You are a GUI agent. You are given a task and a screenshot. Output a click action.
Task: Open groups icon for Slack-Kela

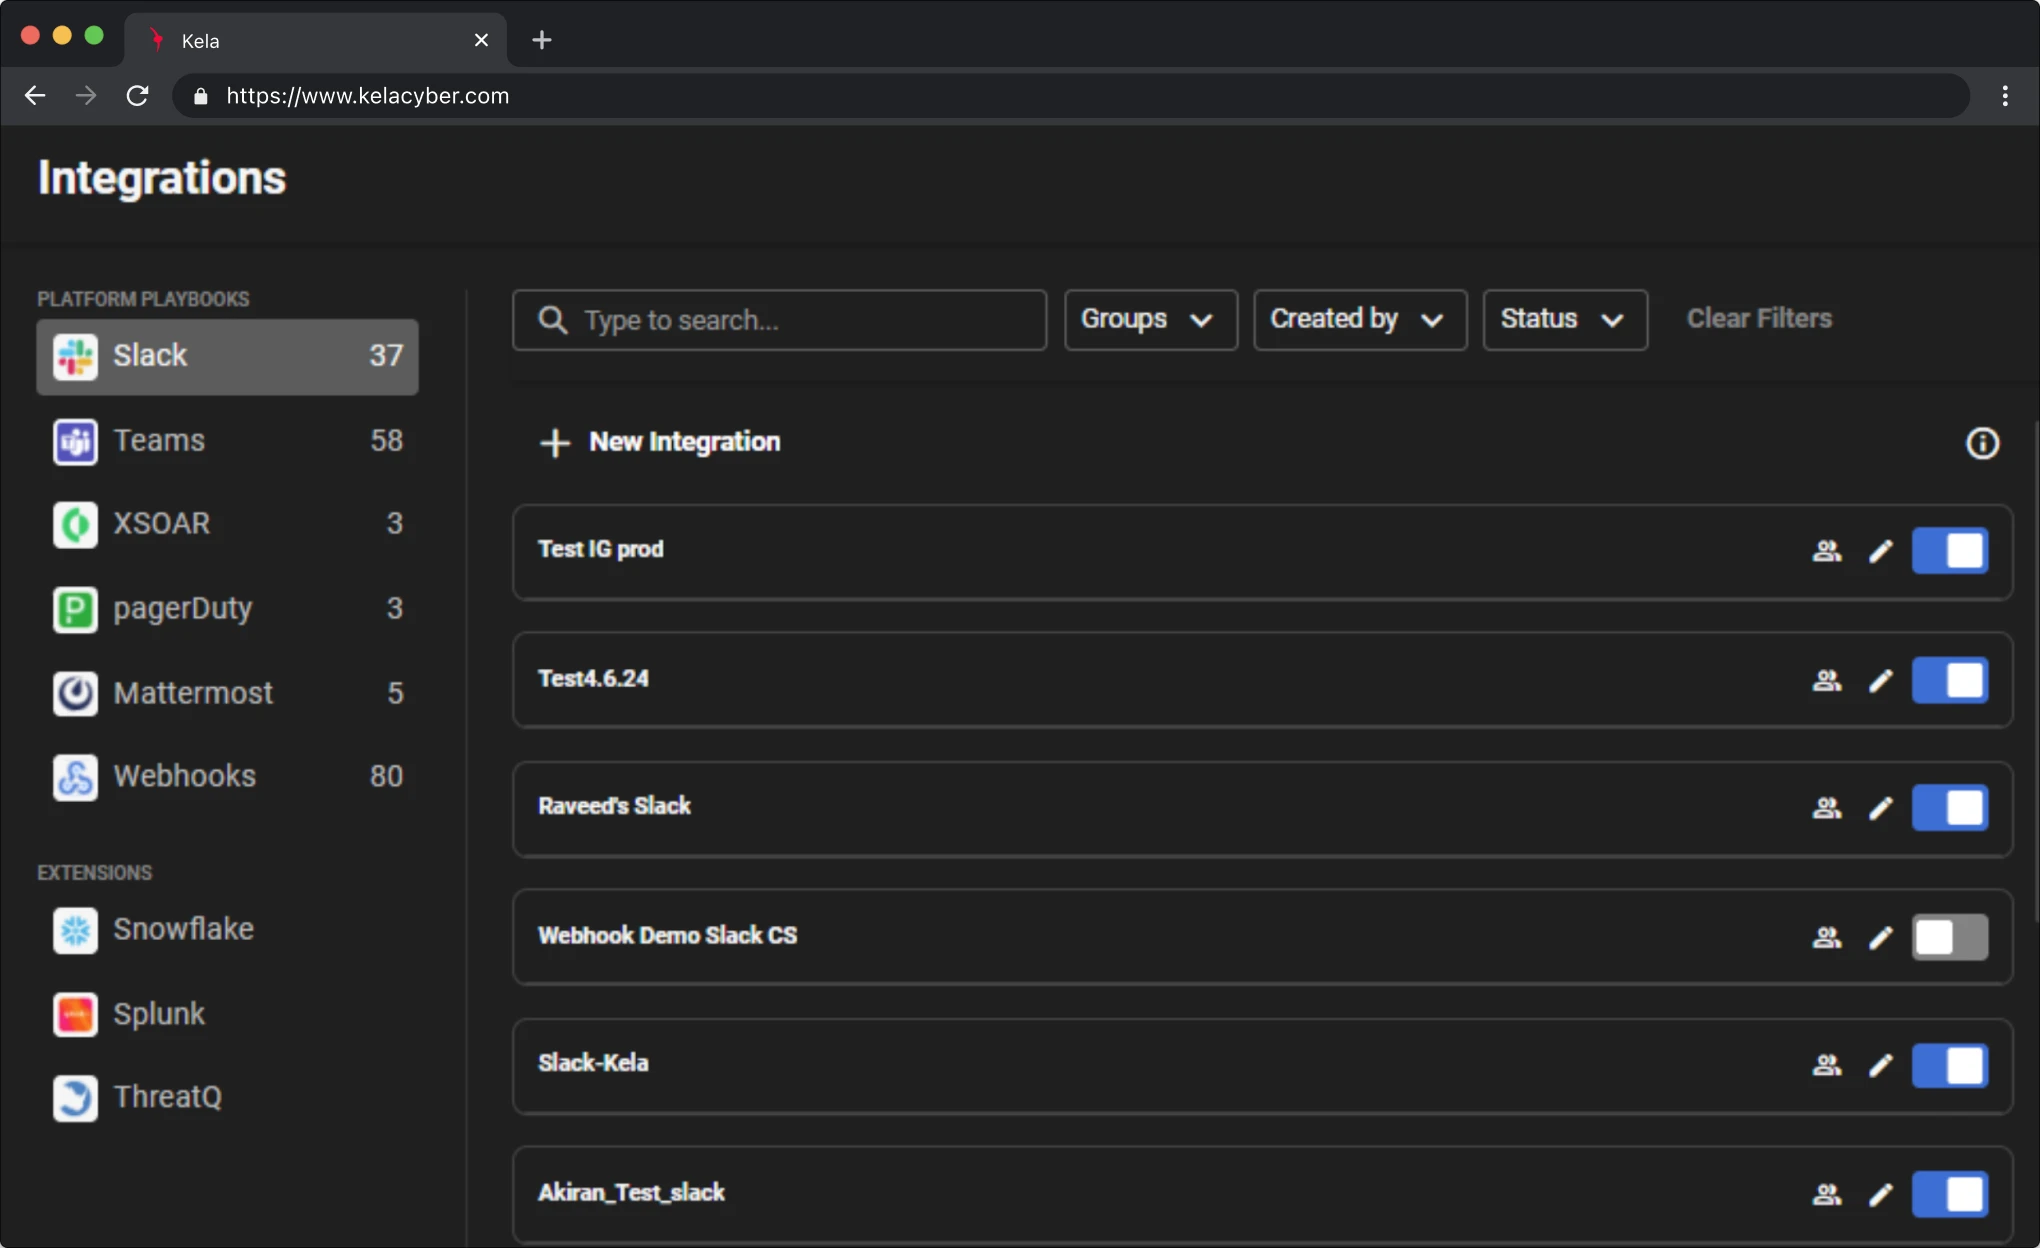pos(1827,1066)
